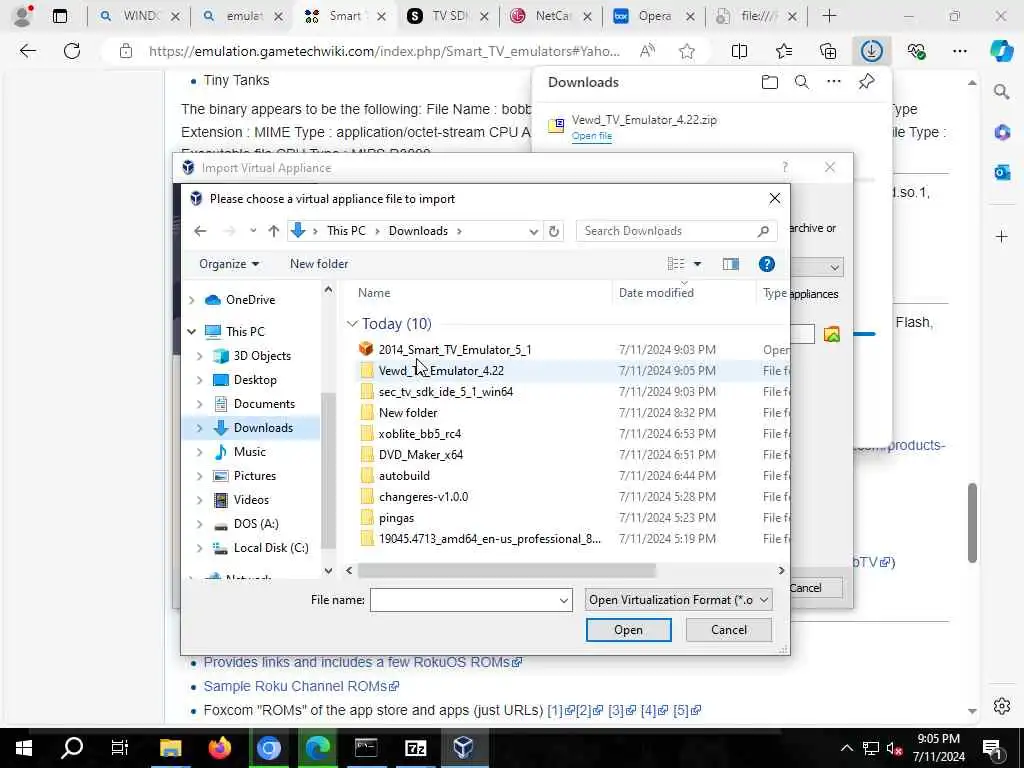
Task: Click Edge Downloads toolbar button
Action: tap(872, 51)
